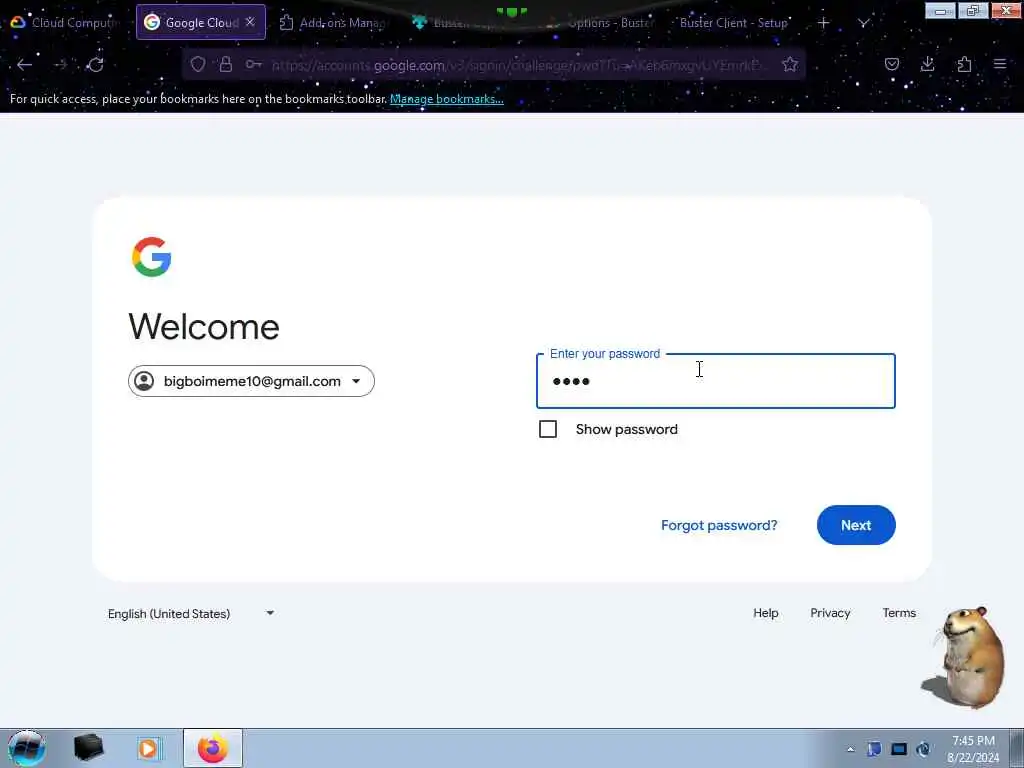This screenshot has width=1024, height=768.
Task: Open the Extensions puzzle icon
Action: point(965,65)
